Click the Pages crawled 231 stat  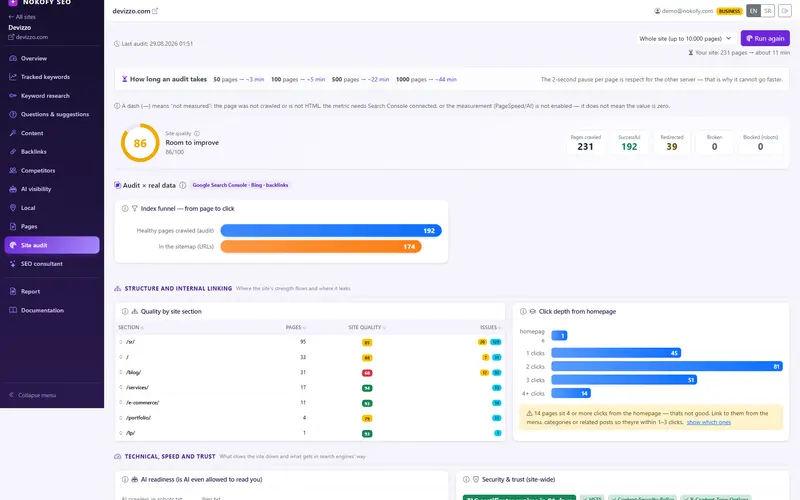click(585, 143)
